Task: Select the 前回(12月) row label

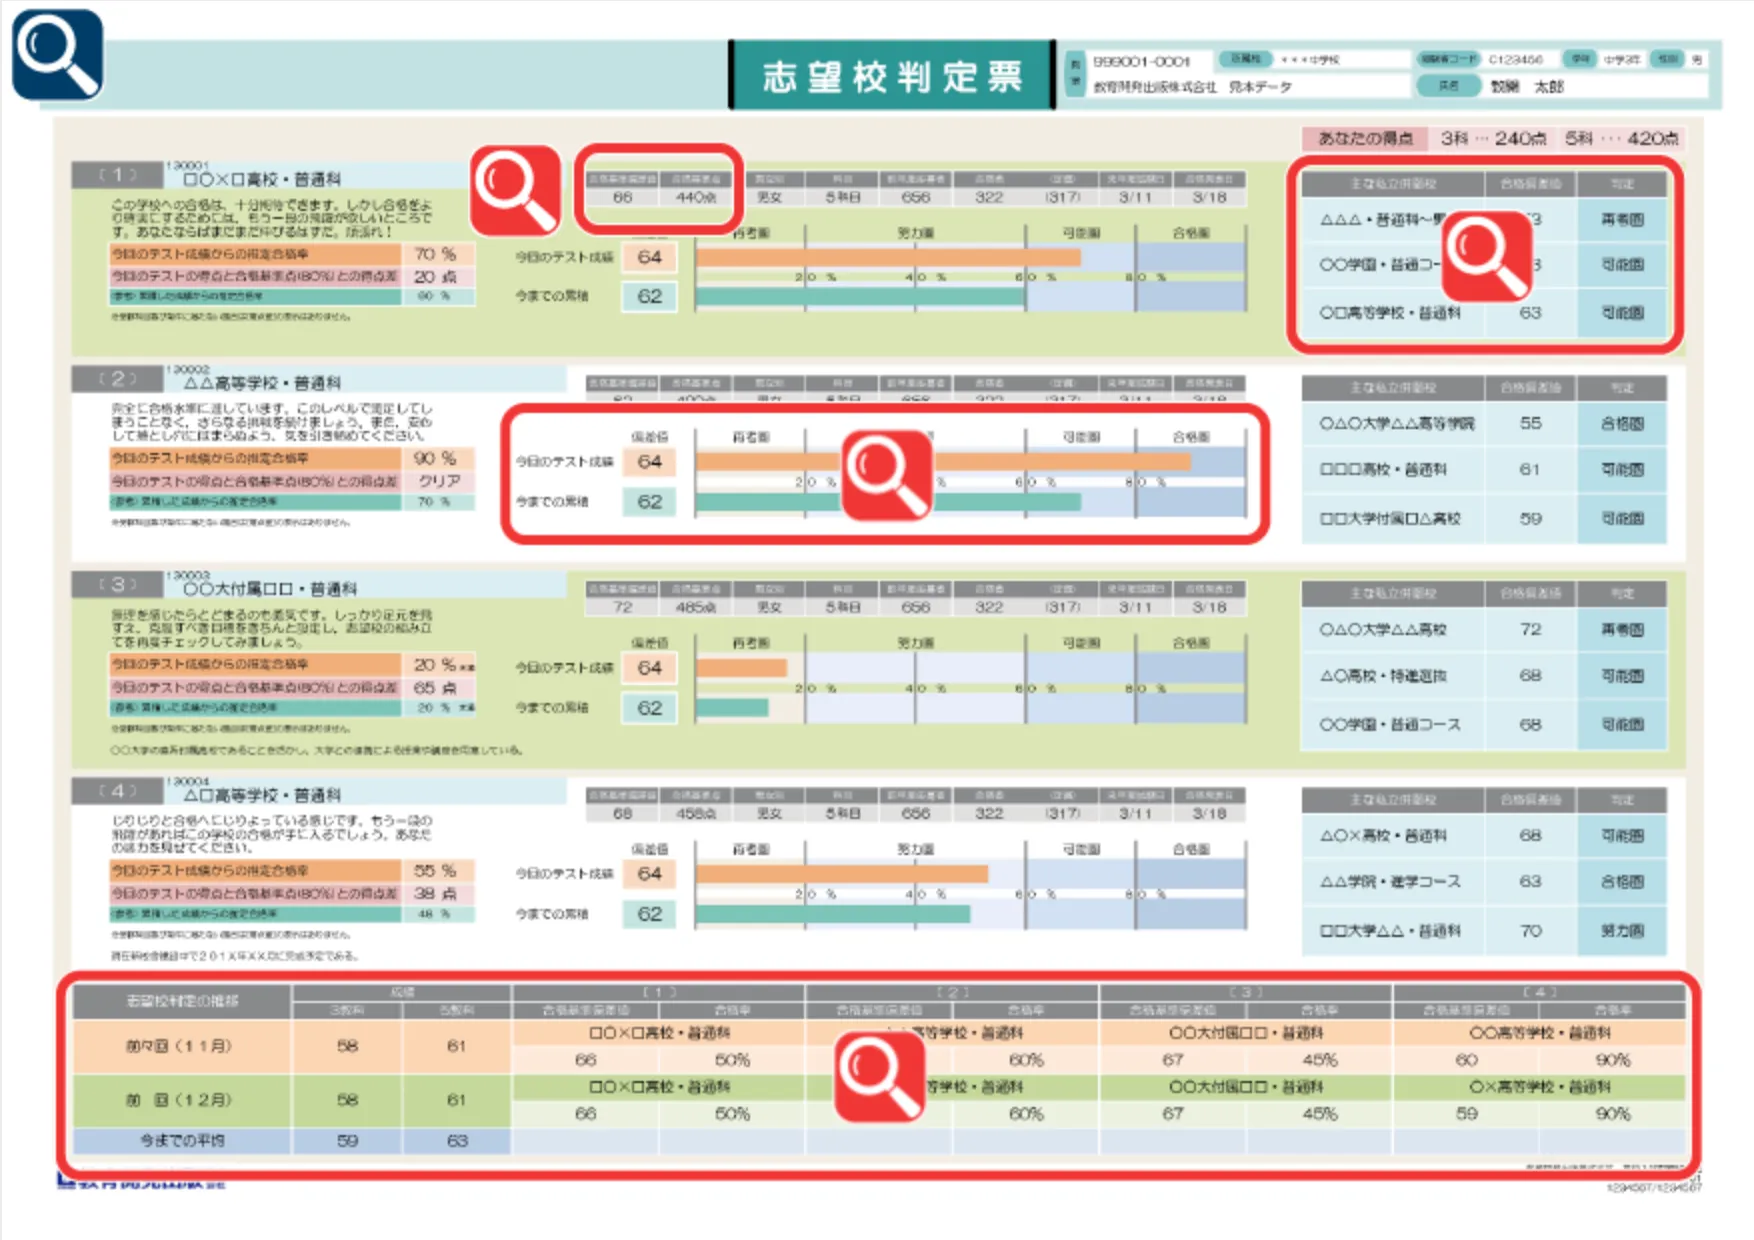Action: (180, 1100)
